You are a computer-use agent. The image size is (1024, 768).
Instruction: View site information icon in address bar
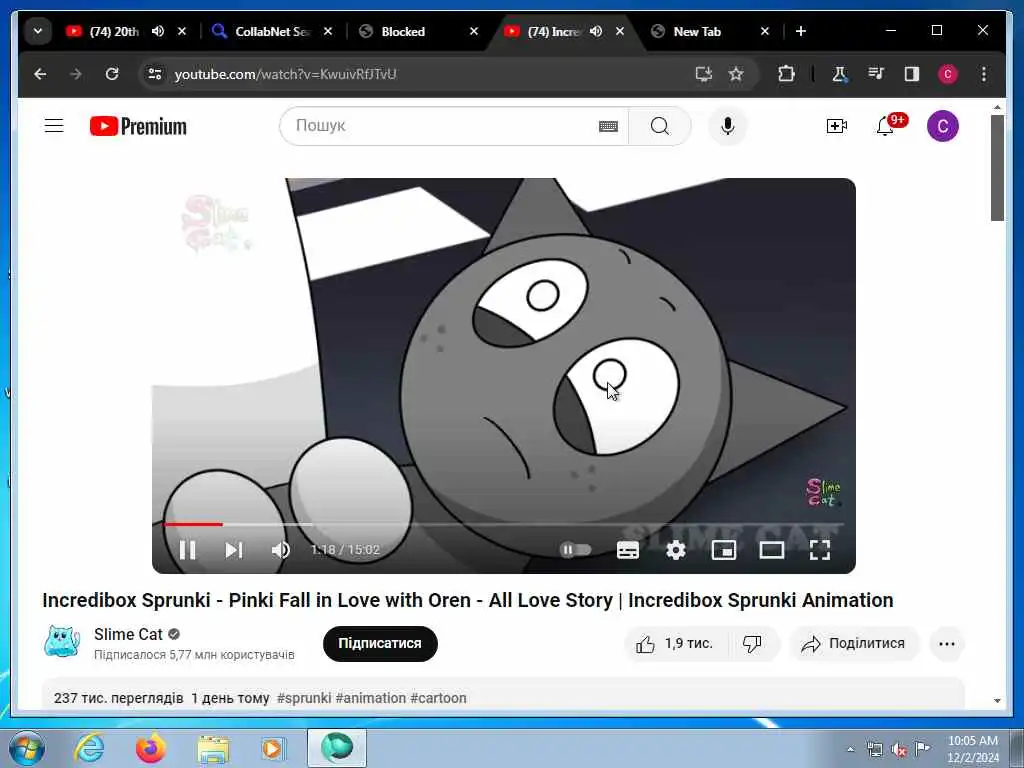155,74
